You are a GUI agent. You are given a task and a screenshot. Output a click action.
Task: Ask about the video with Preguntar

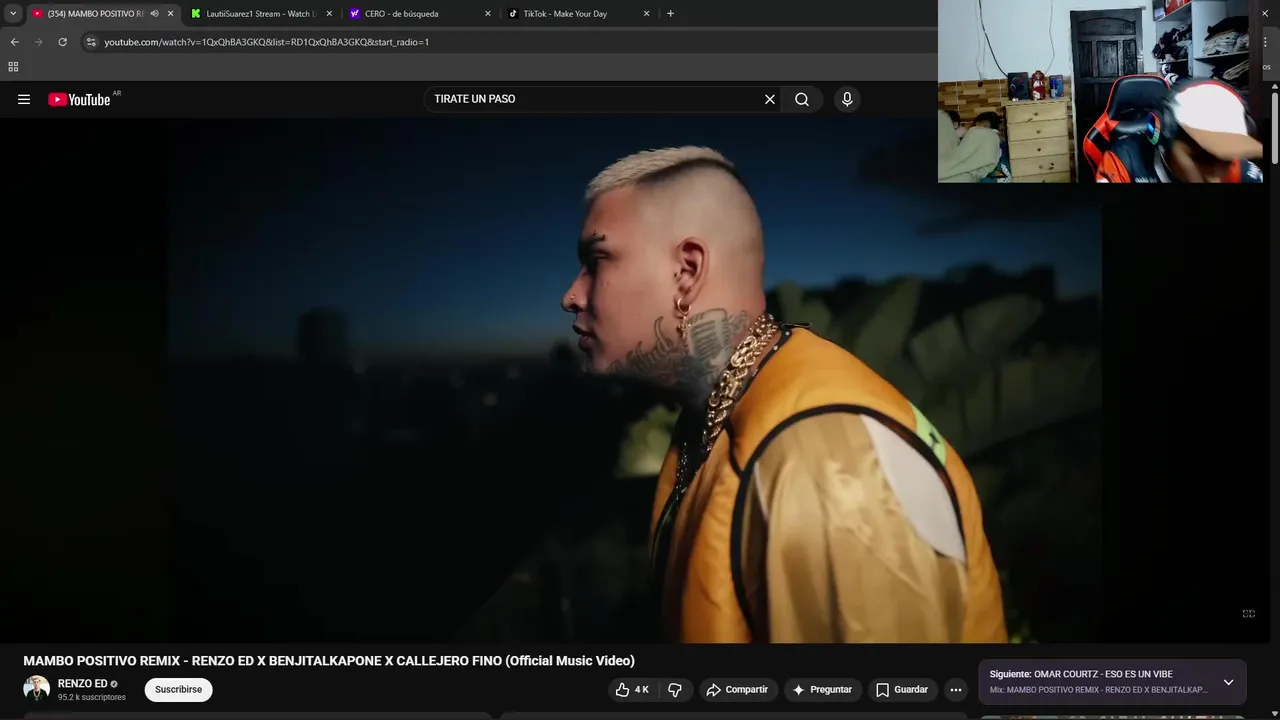coord(822,690)
